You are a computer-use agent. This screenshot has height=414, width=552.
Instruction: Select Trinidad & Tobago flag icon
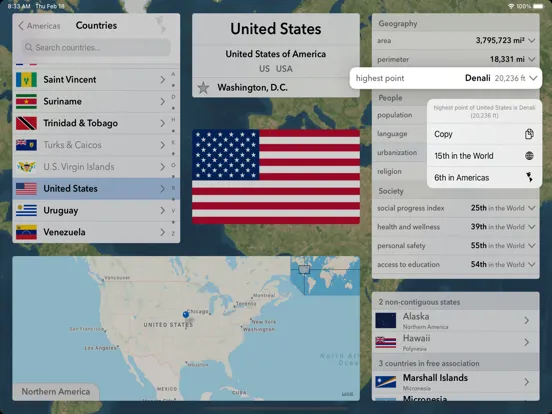point(26,123)
